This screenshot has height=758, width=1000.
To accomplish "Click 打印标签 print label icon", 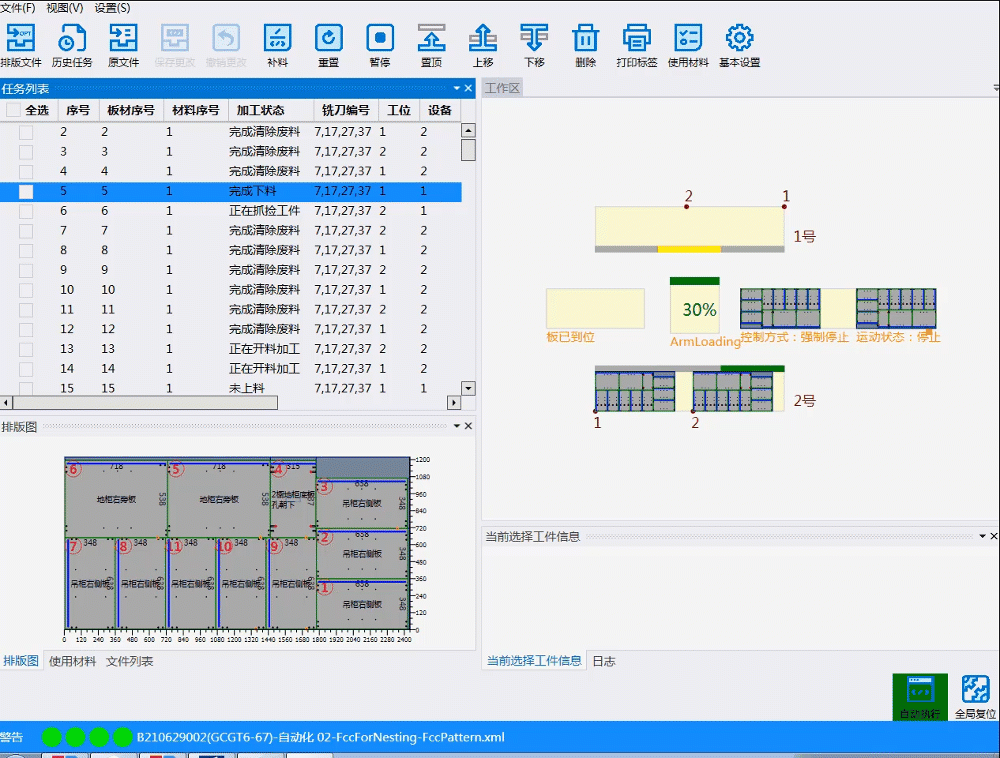I will [636, 45].
